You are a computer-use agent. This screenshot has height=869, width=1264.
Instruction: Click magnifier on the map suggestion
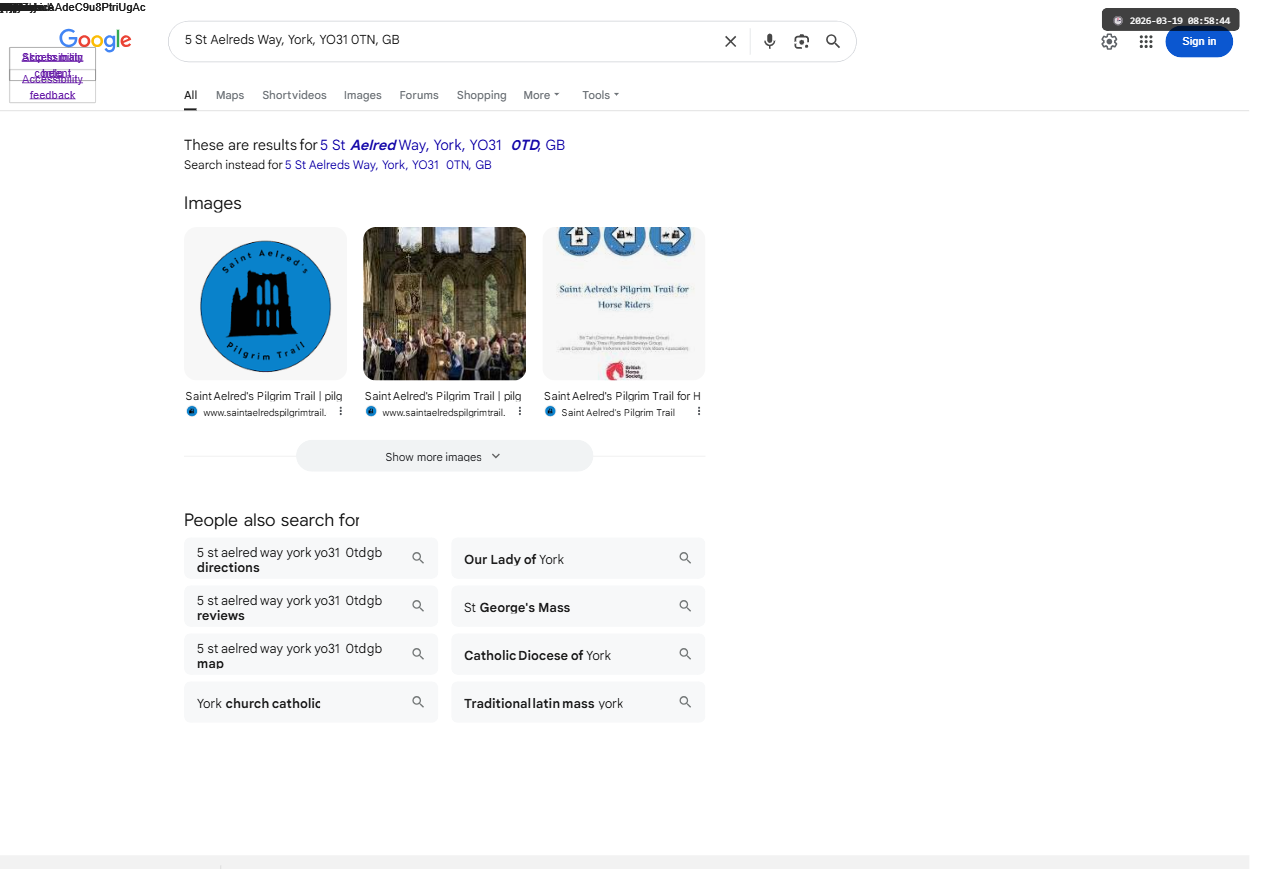click(418, 654)
